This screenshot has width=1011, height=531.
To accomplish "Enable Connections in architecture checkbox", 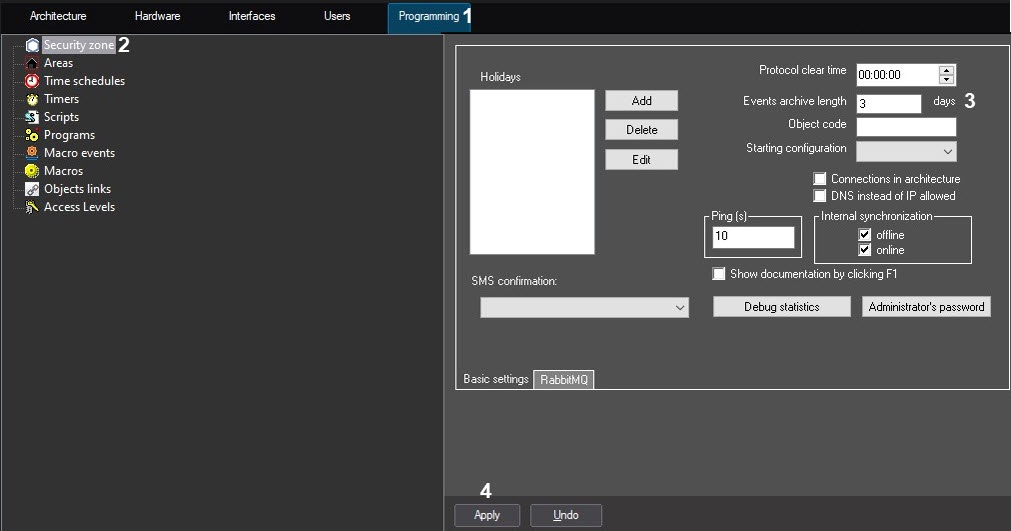I will point(821,179).
